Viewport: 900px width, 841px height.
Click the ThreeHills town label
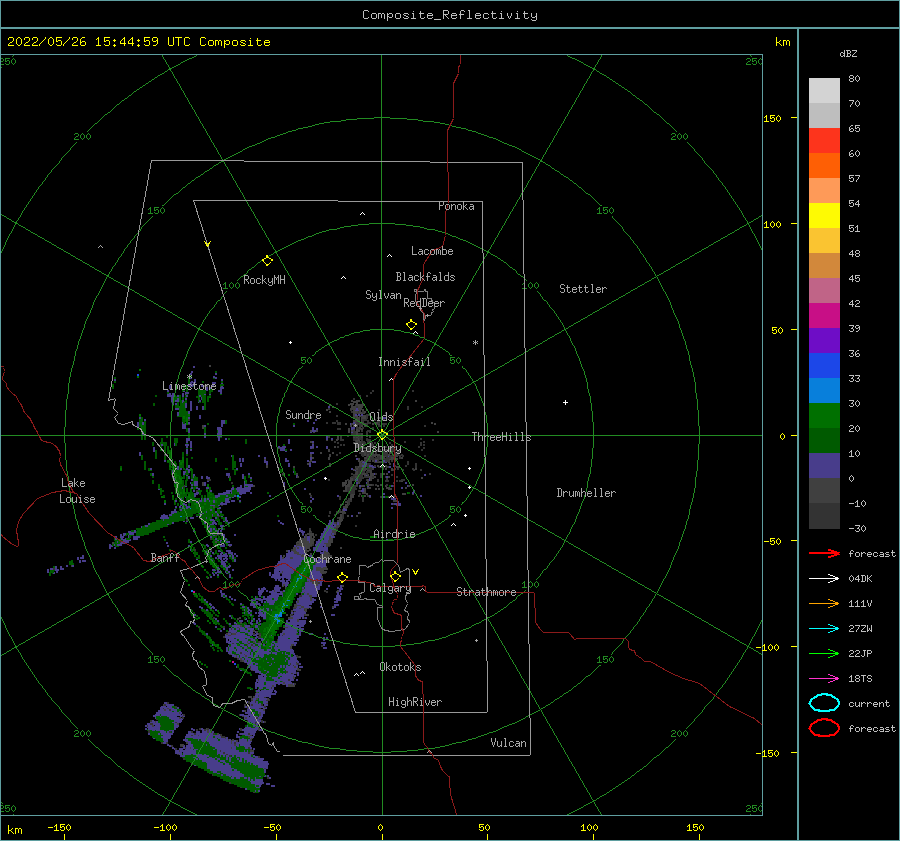(502, 437)
